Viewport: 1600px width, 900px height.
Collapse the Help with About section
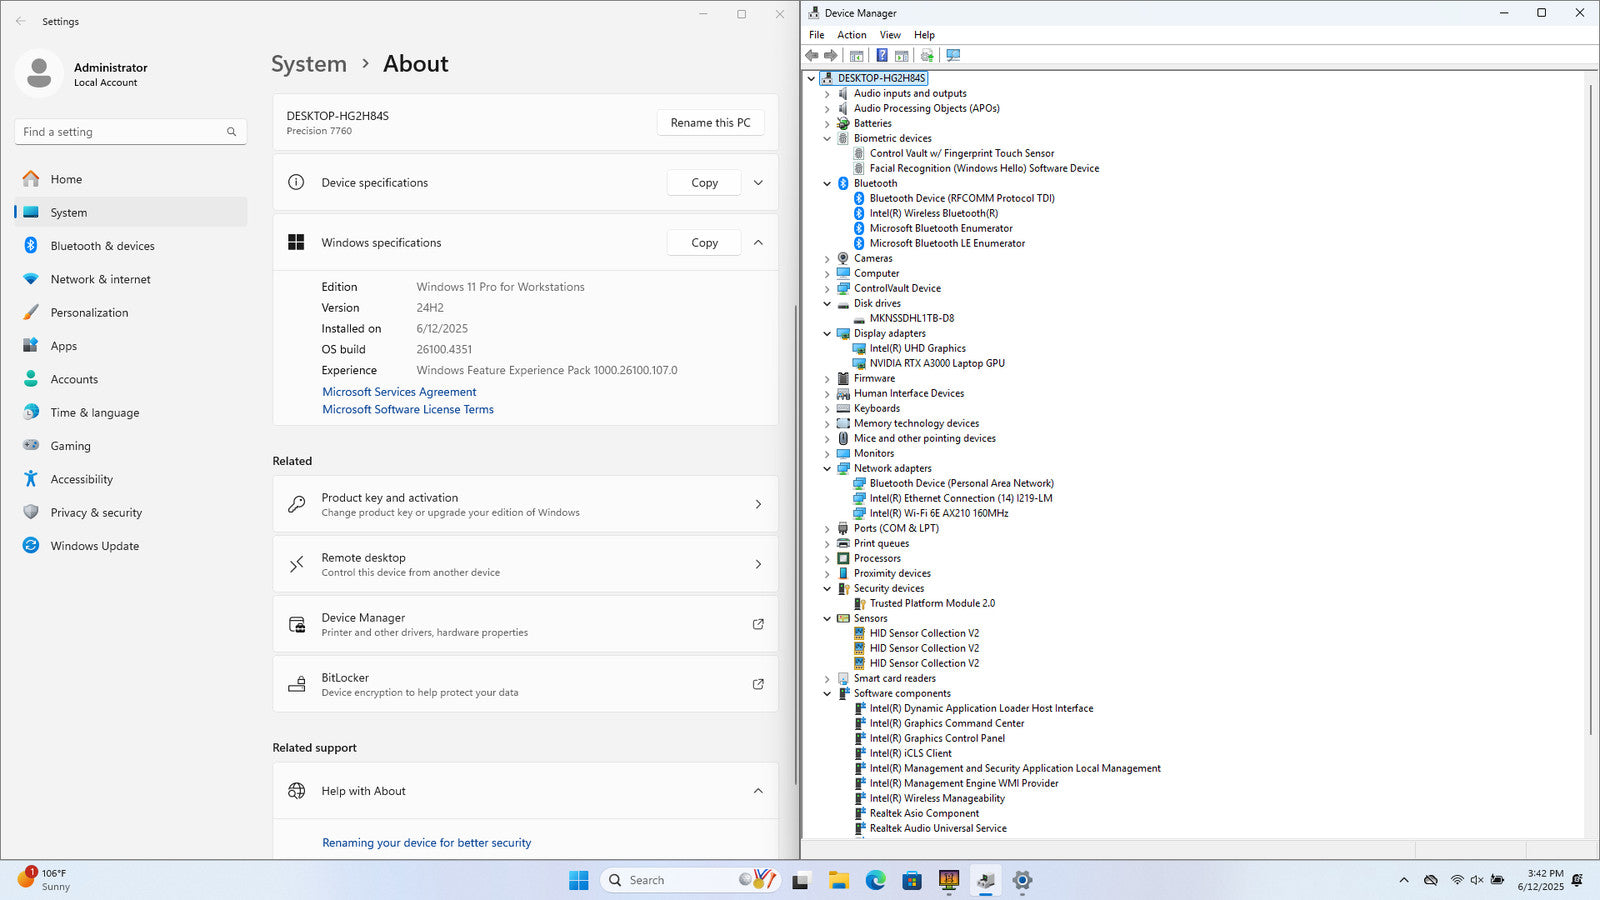point(758,791)
